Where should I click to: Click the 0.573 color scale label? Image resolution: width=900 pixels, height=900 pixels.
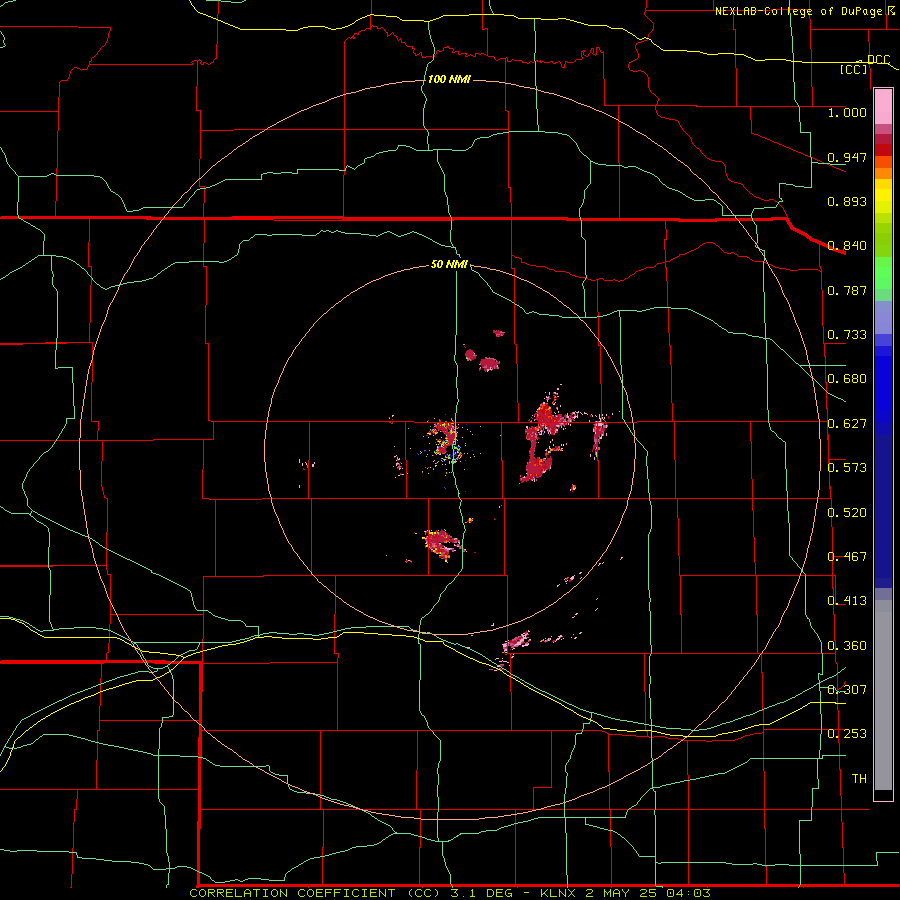(847, 468)
